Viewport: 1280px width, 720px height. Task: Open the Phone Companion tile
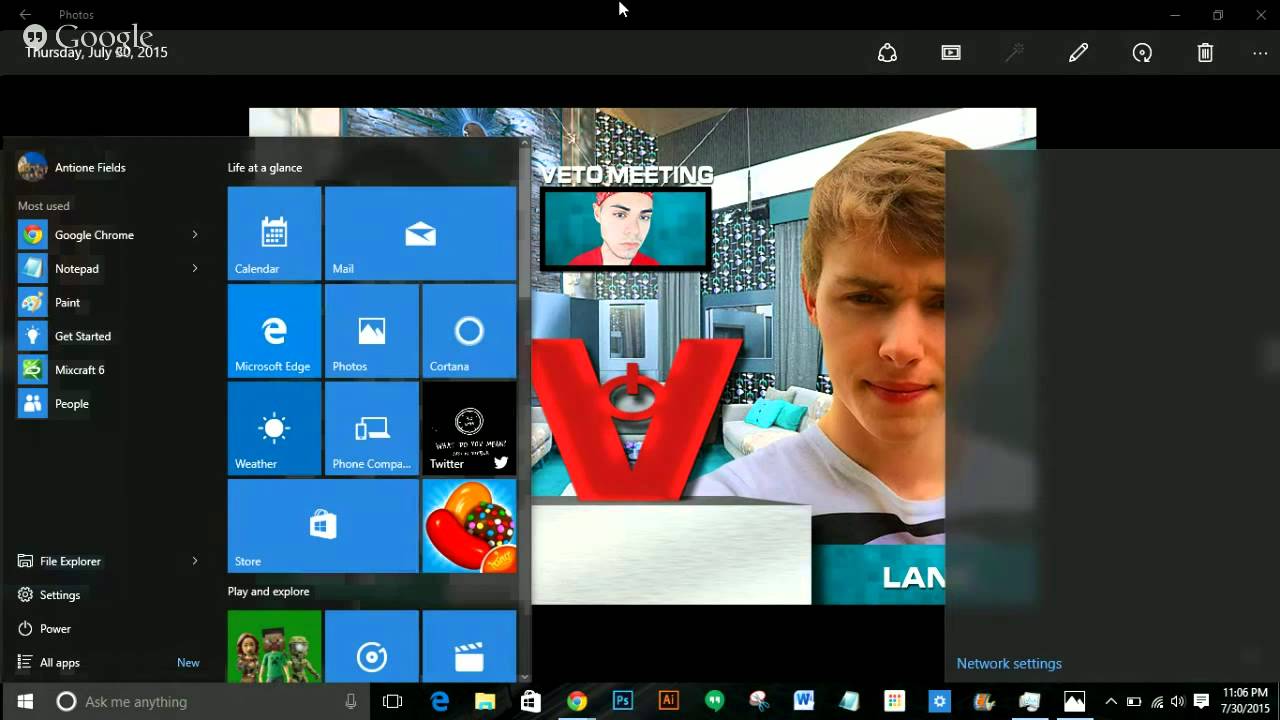click(x=371, y=428)
